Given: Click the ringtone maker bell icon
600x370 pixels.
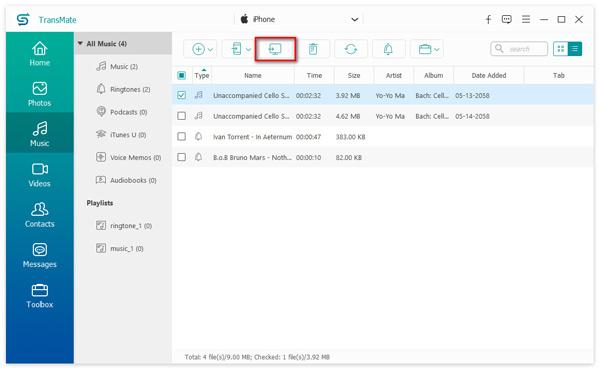Looking at the screenshot, I should pos(388,49).
